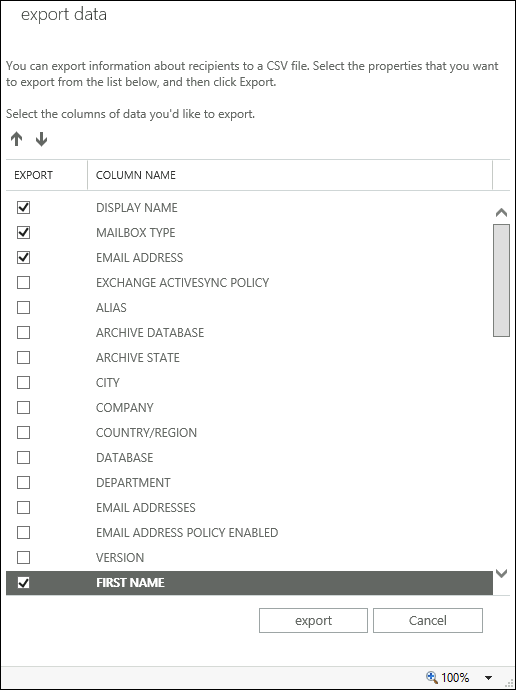Uncheck the MAILBOX TYPE checkbox

(23, 232)
